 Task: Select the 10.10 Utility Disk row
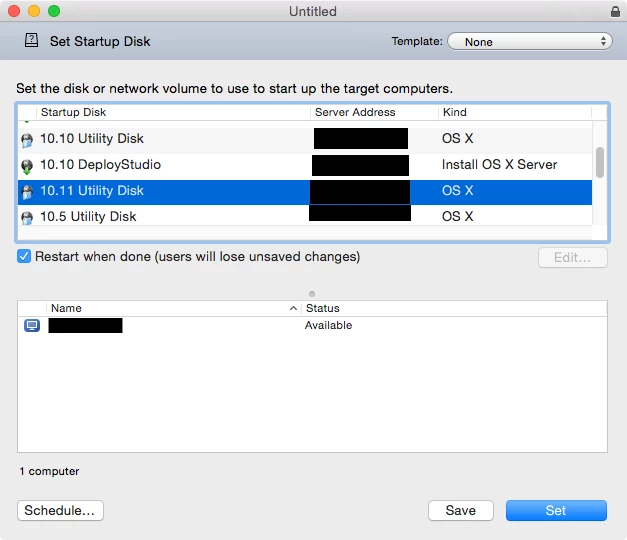click(x=305, y=139)
